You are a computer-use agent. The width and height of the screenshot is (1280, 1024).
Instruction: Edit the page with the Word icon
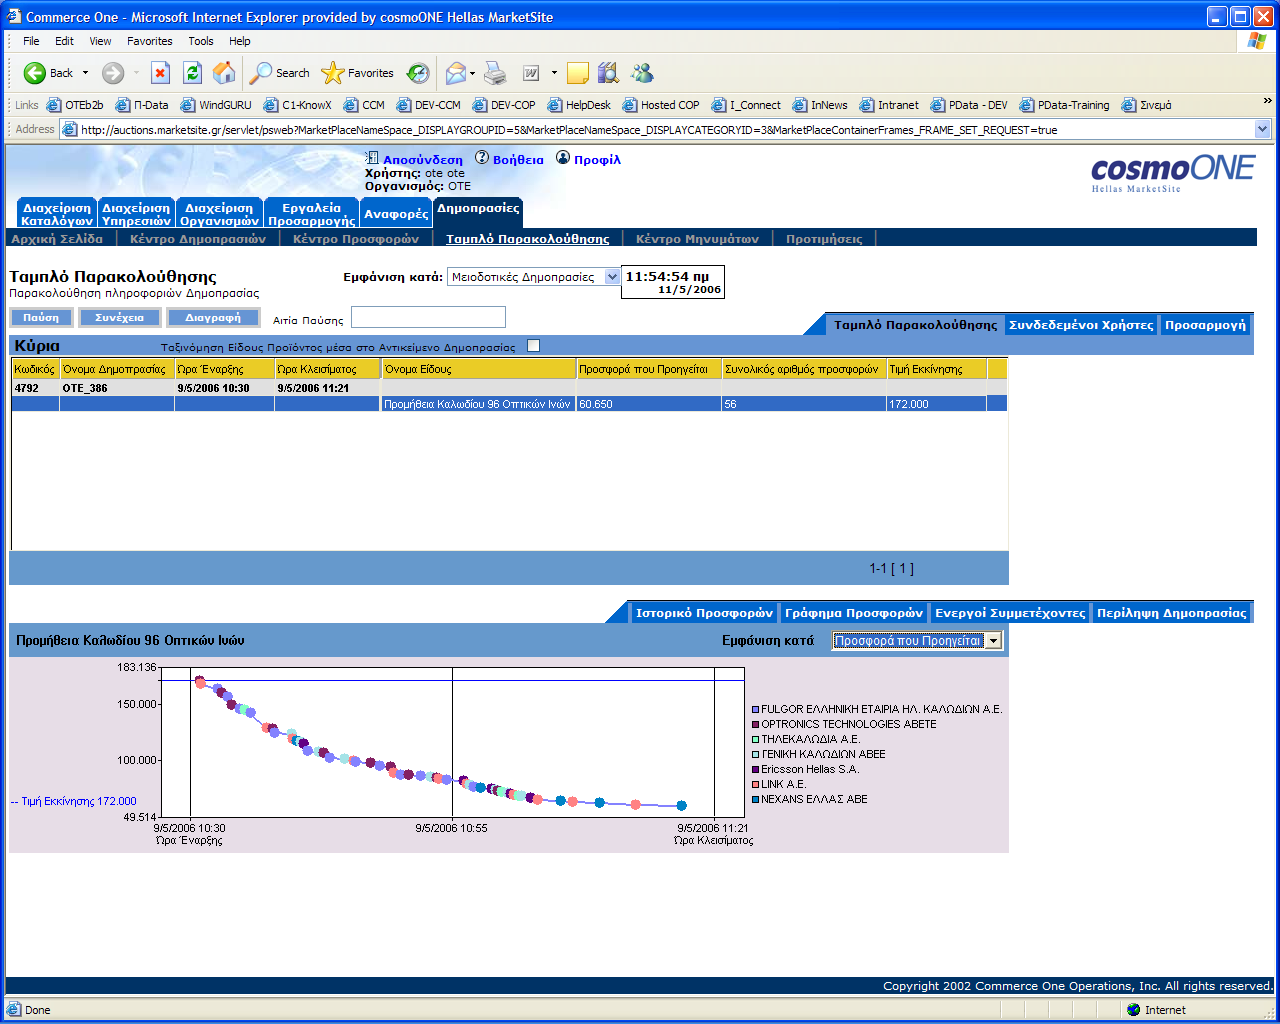(x=531, y=73)
